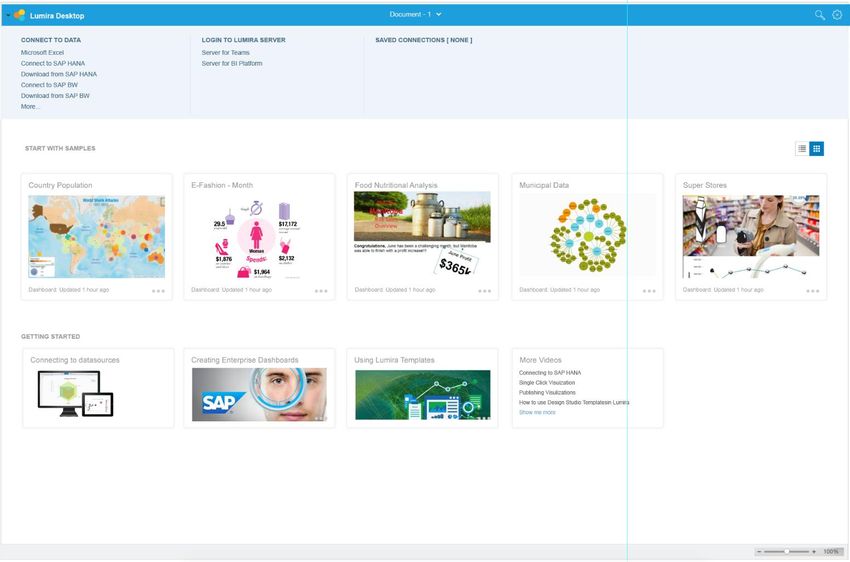The width and height of the screenshot is (850, 562).
Task: Open the options dots on the Country Population card
Action: click(158, 291)
